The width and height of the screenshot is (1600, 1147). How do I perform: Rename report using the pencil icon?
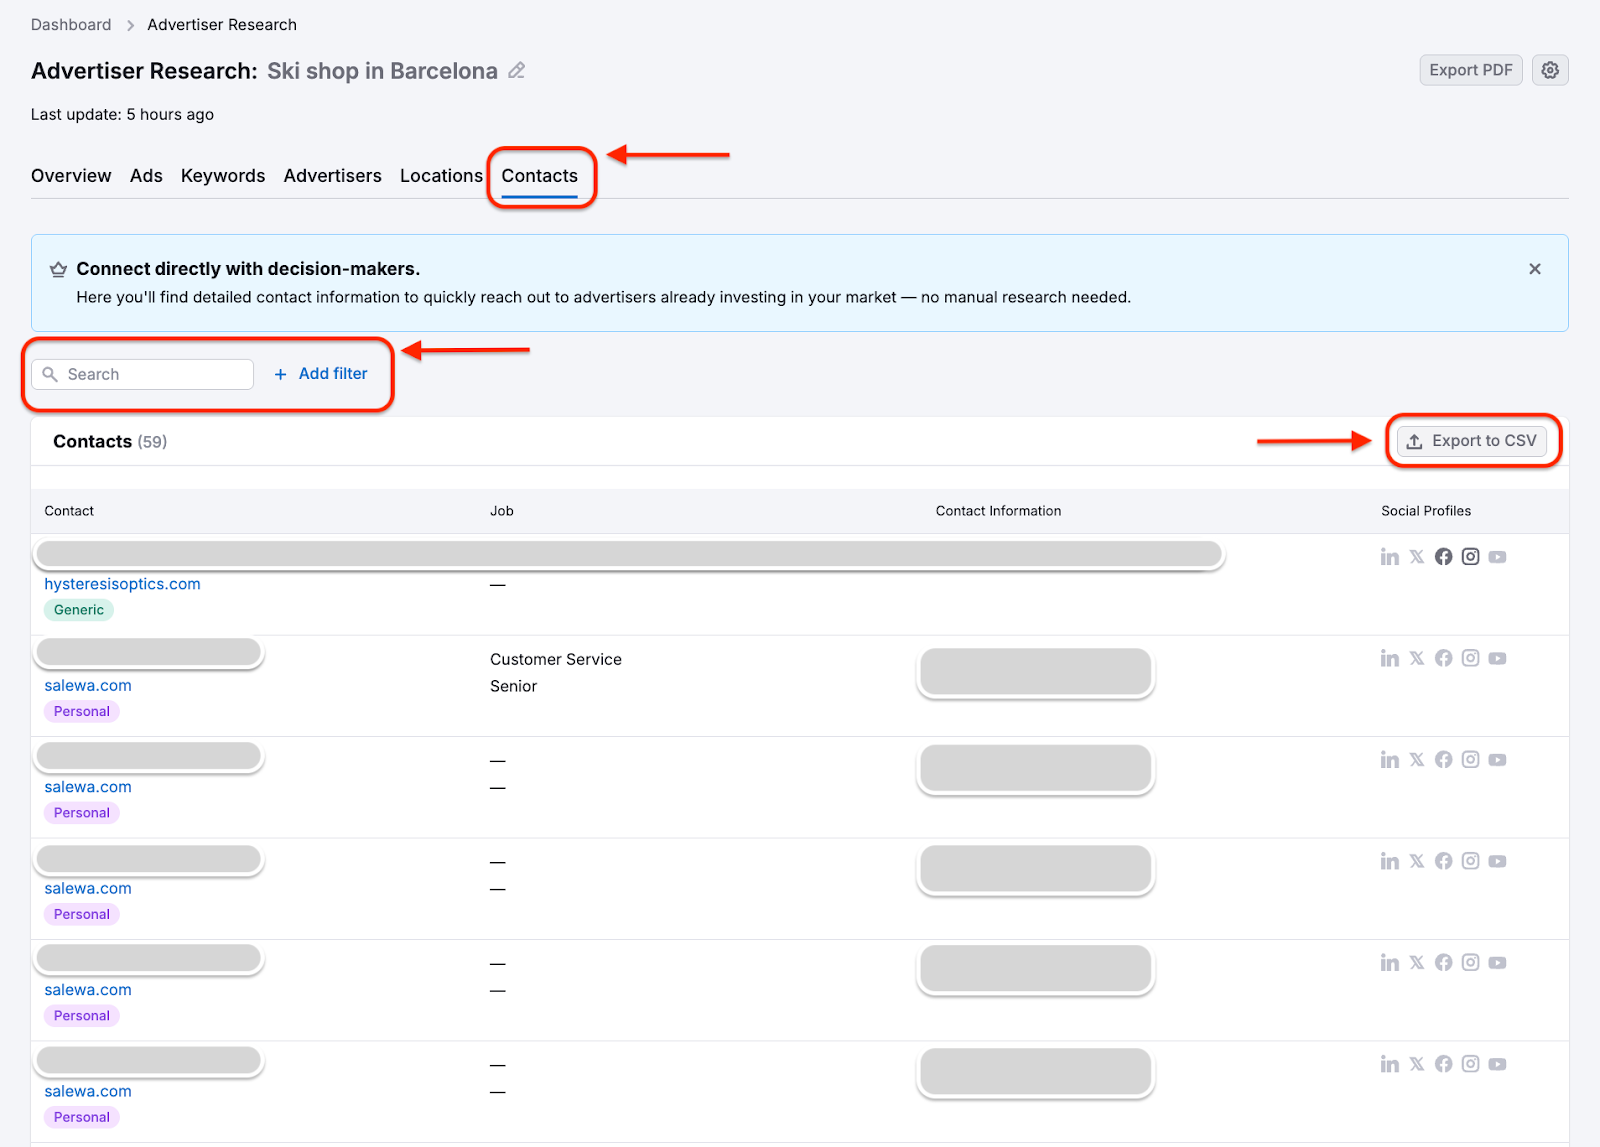[516, 71]
